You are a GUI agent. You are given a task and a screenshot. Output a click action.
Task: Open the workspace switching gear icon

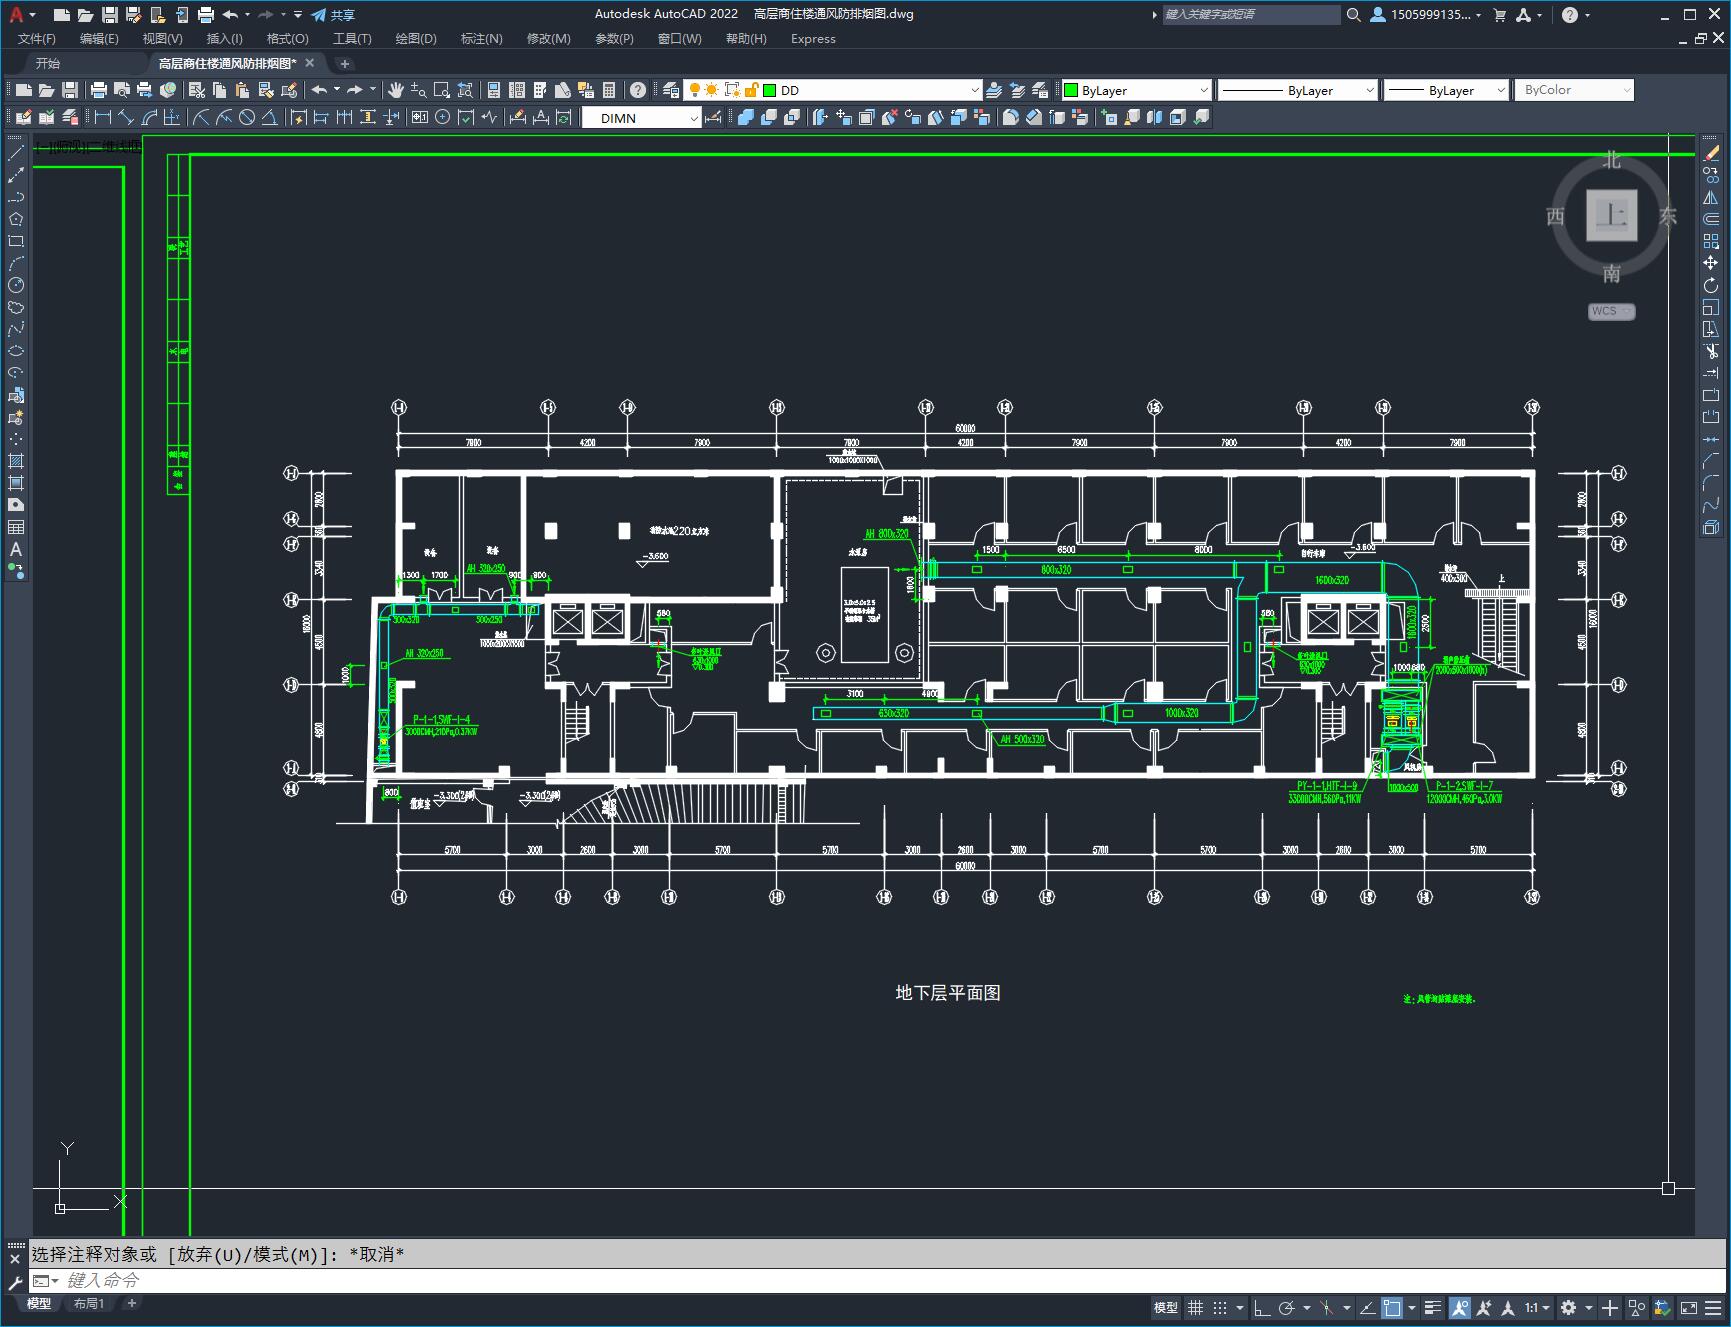pyautogui.click(x=1568, y=1307)
